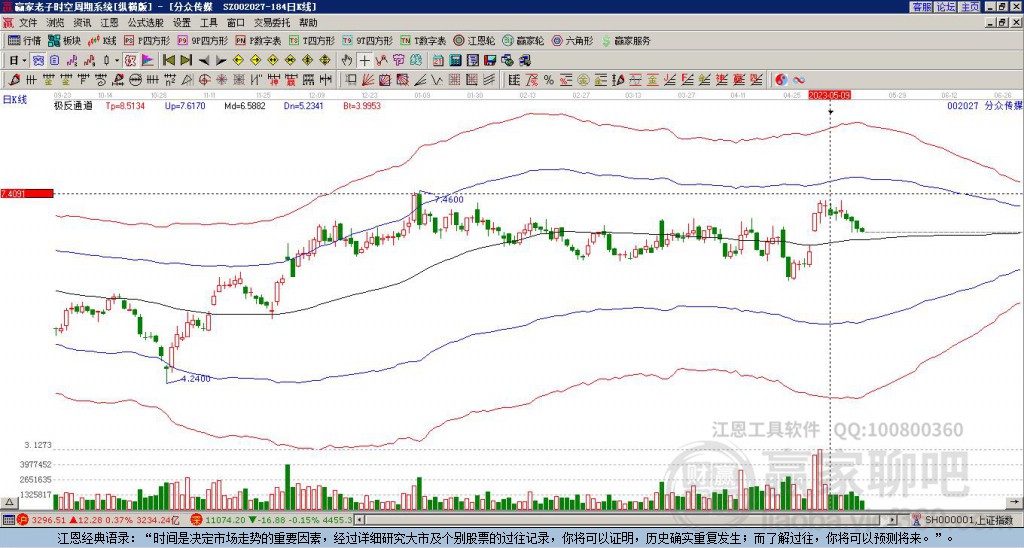
Task: Click the first yellow diamond left-arrow icon
Action: 238,60
